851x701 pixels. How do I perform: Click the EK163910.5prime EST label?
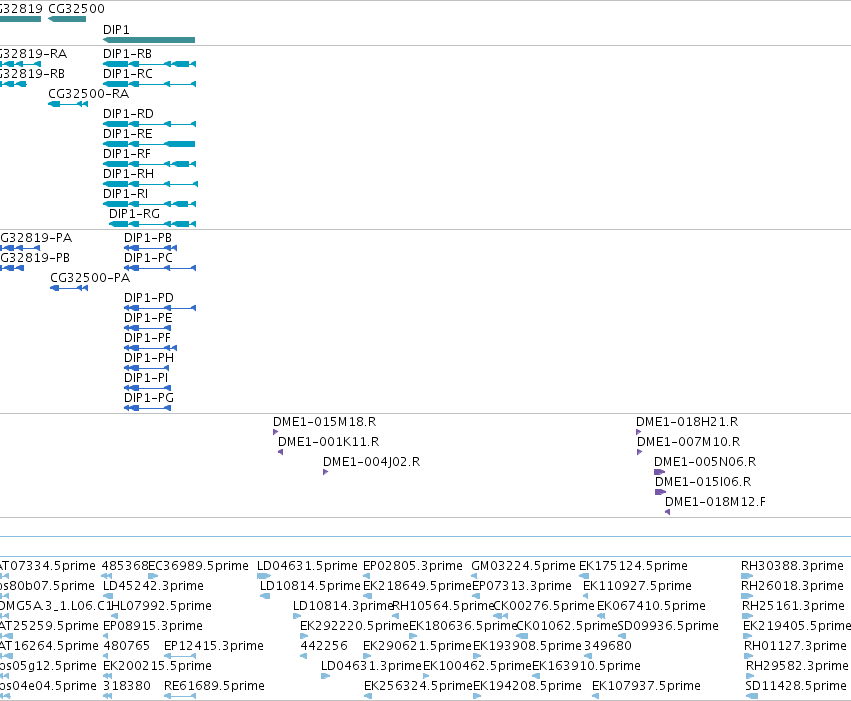pos(586,667)
